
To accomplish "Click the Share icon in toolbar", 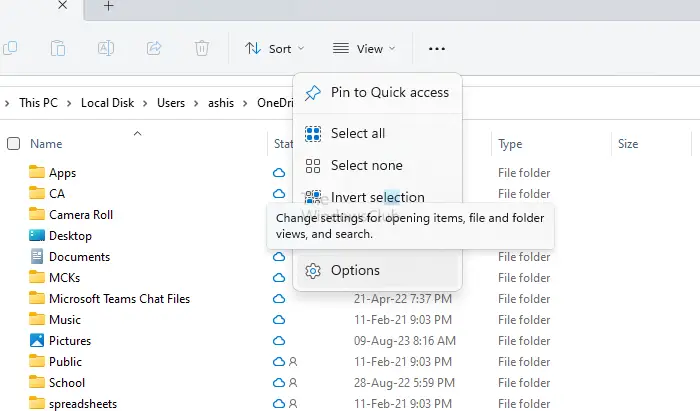I will click(x=154, y=48).
